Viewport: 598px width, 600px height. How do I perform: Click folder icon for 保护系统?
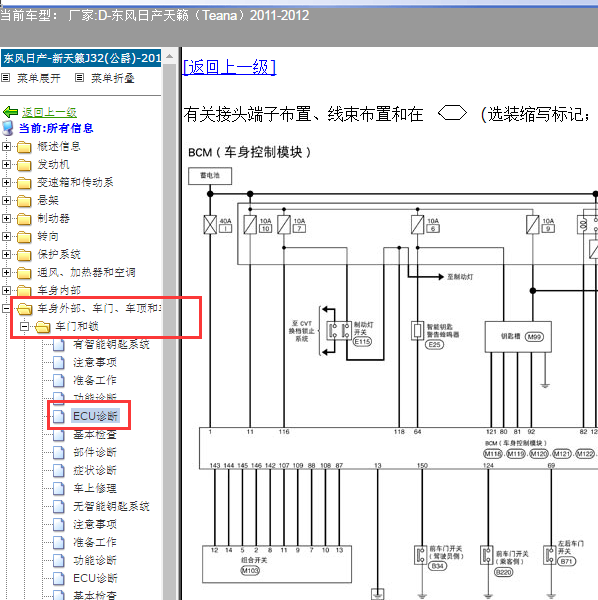pos(24,255)
